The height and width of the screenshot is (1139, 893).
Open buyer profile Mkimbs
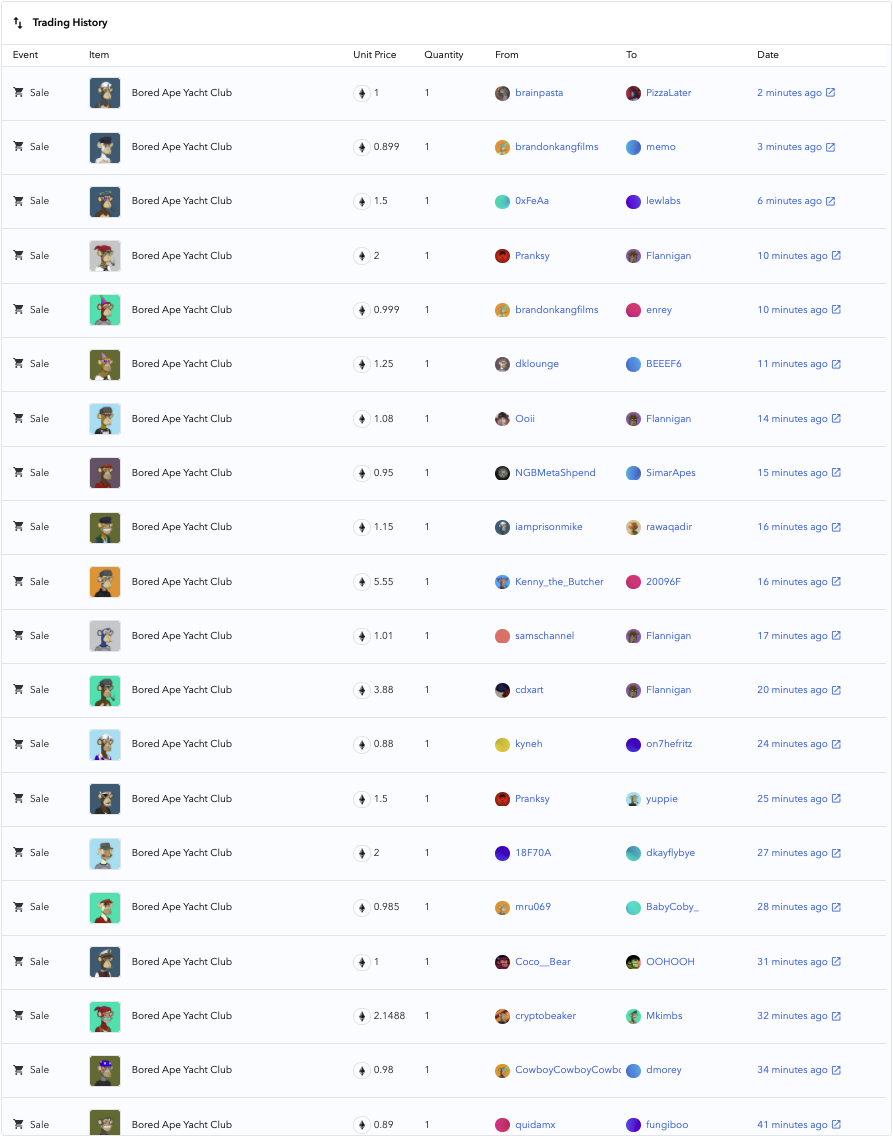point(664,1016)
